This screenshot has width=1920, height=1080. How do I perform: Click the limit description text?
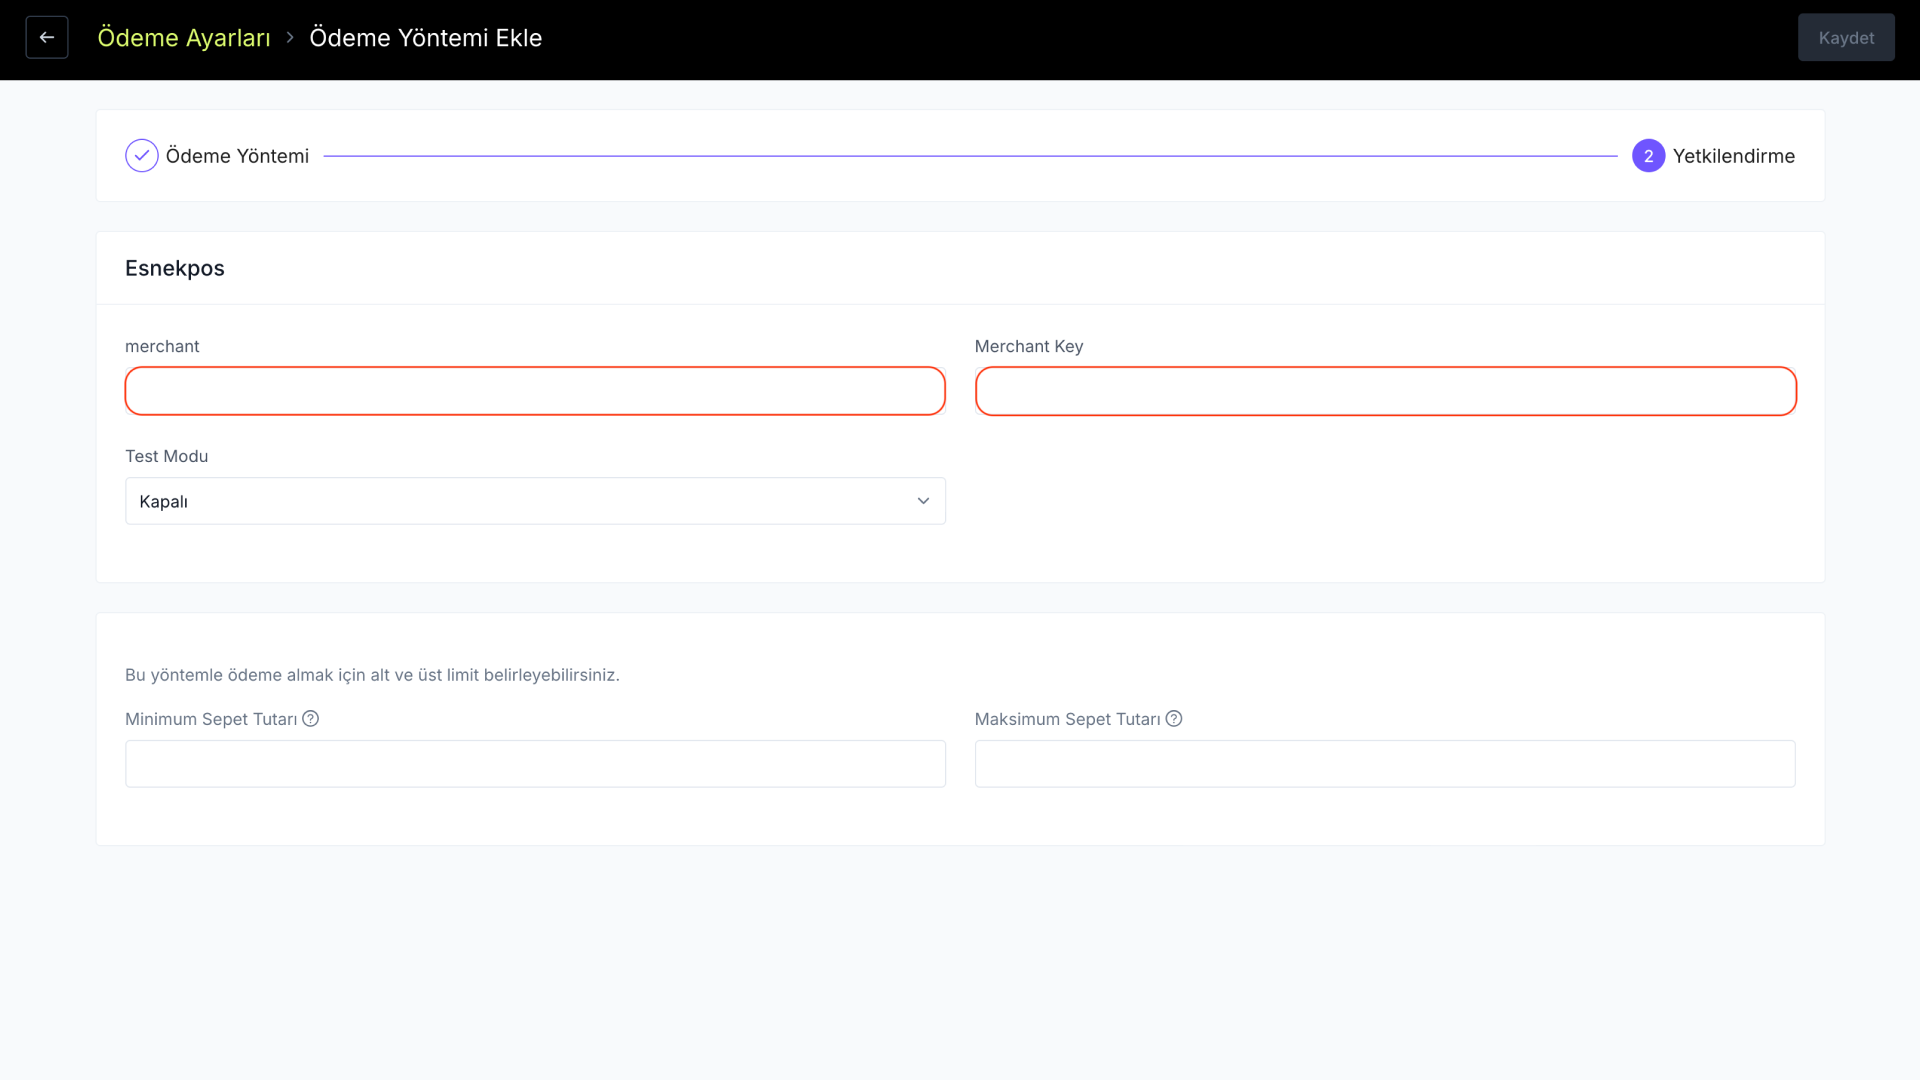[x=372, y=675]
